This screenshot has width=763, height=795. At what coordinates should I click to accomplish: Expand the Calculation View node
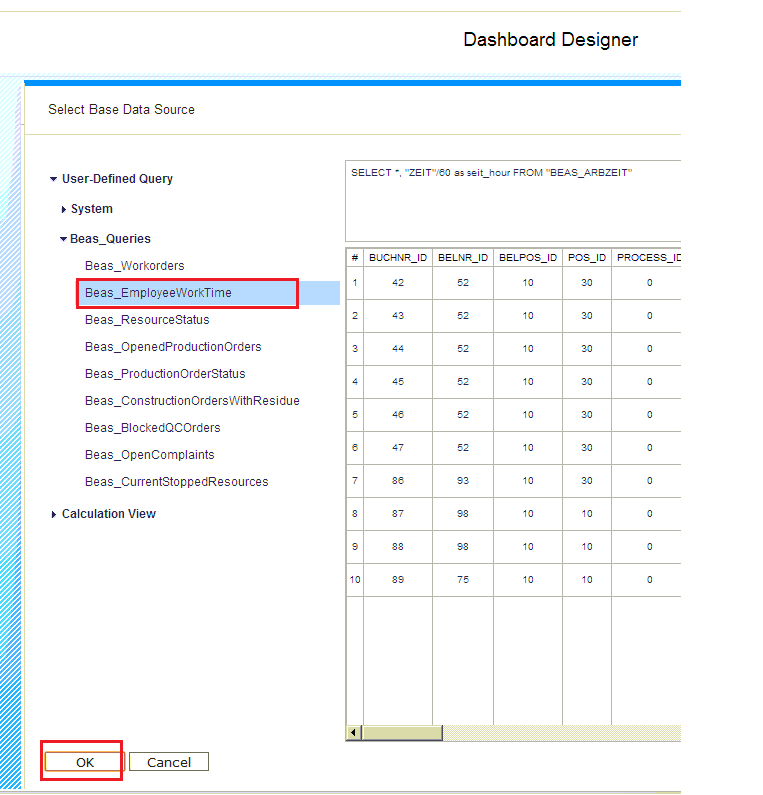[54, 515]
